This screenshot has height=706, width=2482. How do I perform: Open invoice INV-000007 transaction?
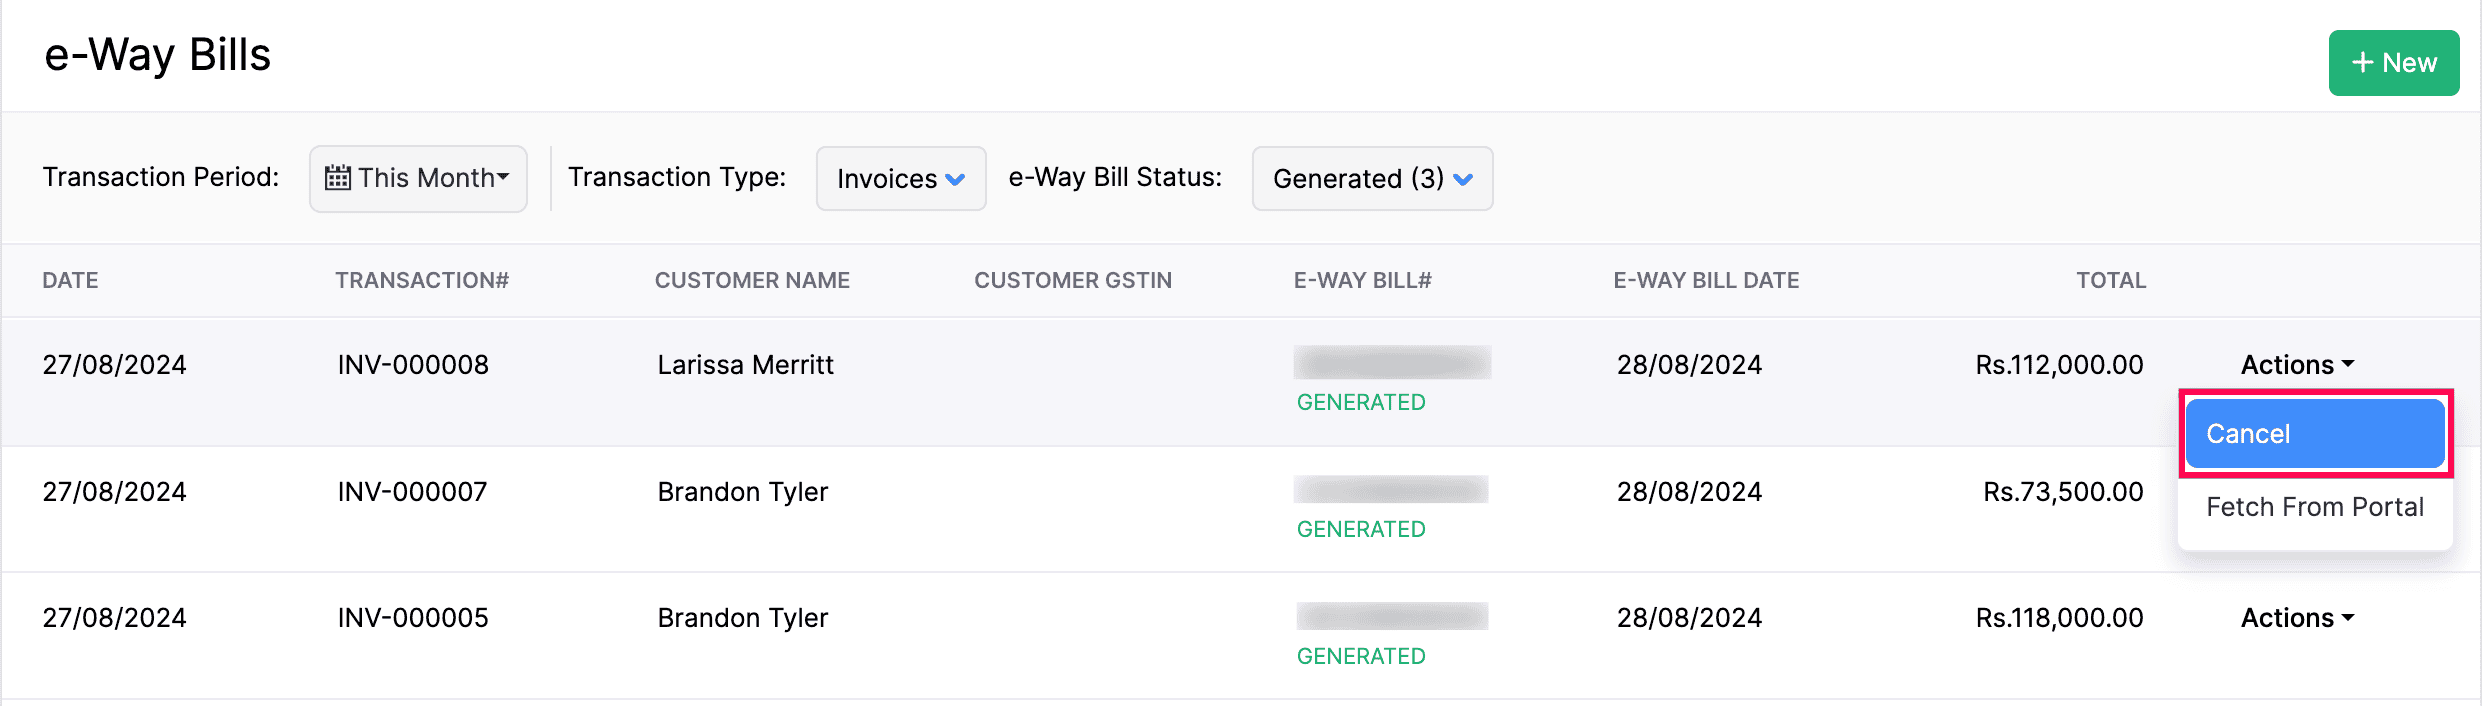click(412, 492)
